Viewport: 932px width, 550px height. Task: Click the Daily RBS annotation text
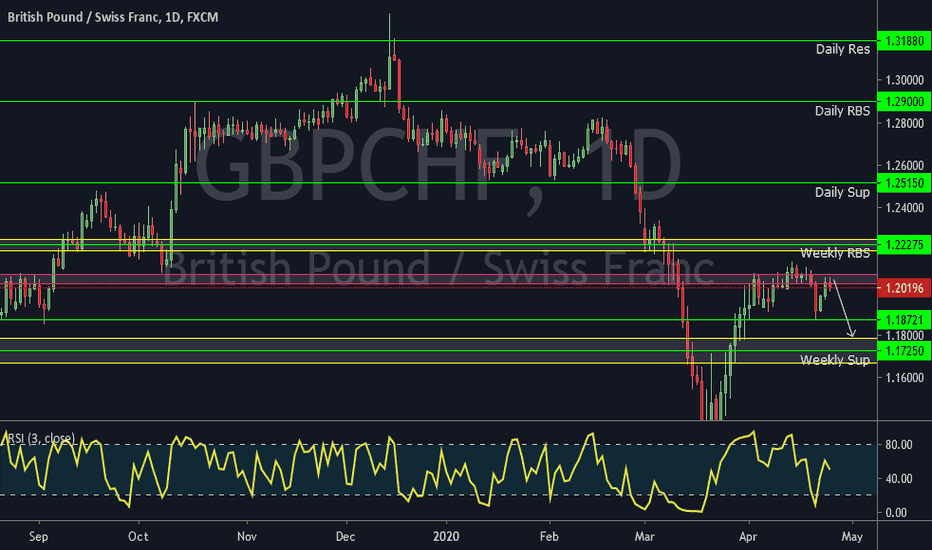(842, 111)
